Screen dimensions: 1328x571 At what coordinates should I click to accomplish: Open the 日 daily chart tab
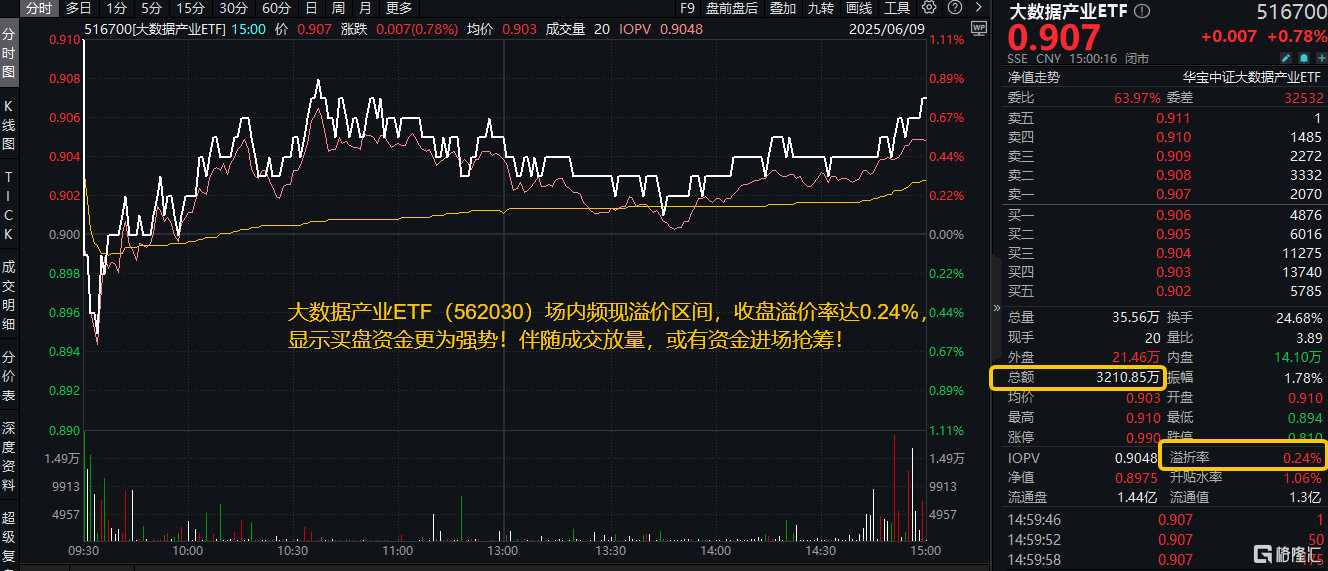pos(312,8)
